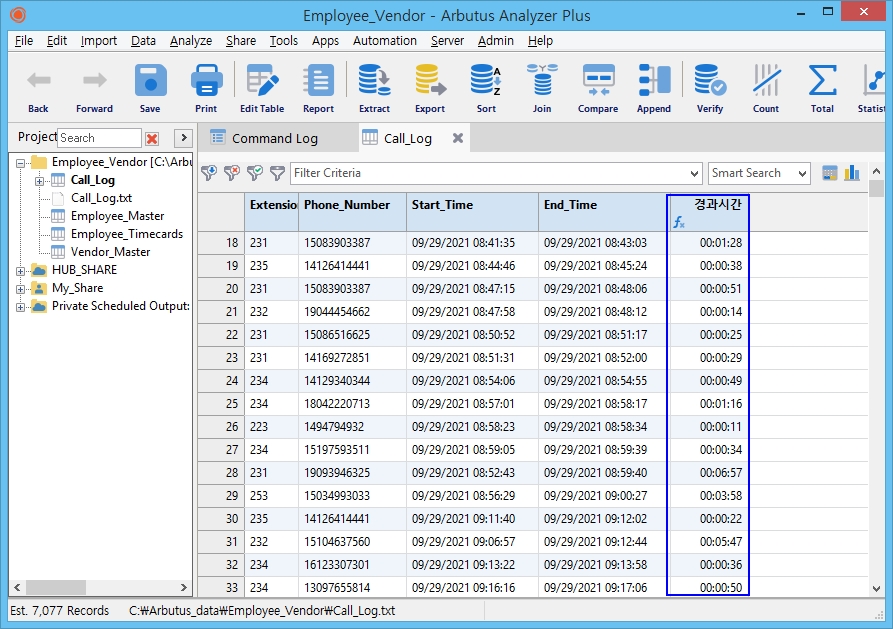
Task: Select Call_Log.txt file in tree
Action: (x=101, y=198)
